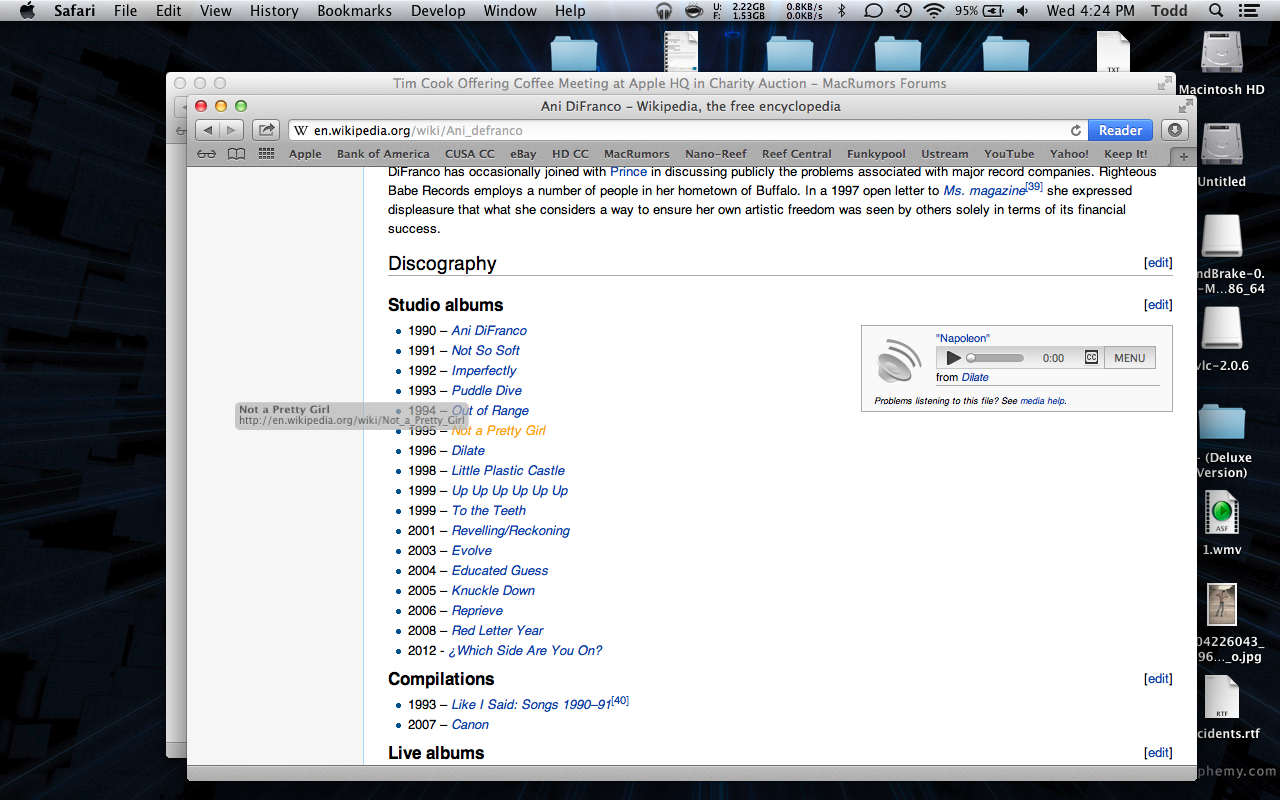Open the Bluetooth status menu
Viewport: 1280px width, 800px height.
[x=841, y=11]
